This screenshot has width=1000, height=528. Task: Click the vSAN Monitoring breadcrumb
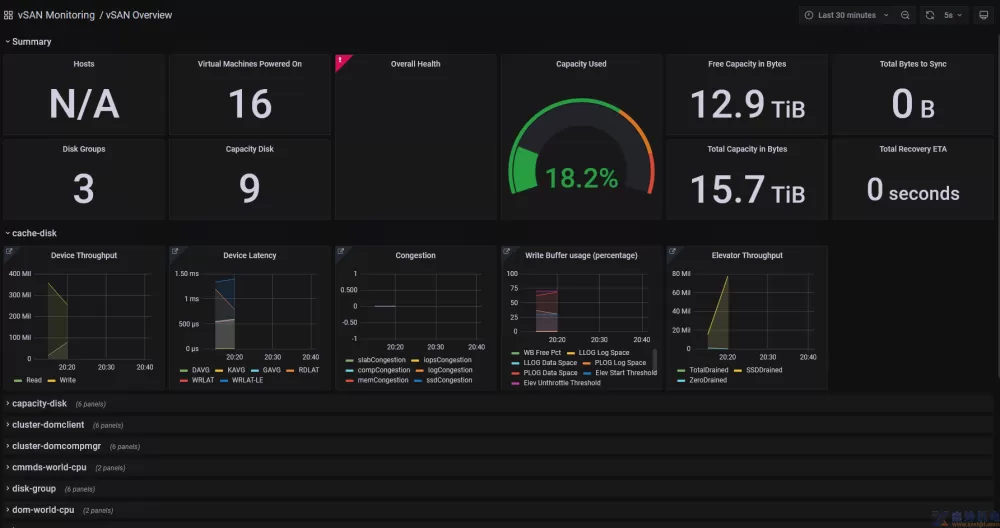click(x=56, y=15)
